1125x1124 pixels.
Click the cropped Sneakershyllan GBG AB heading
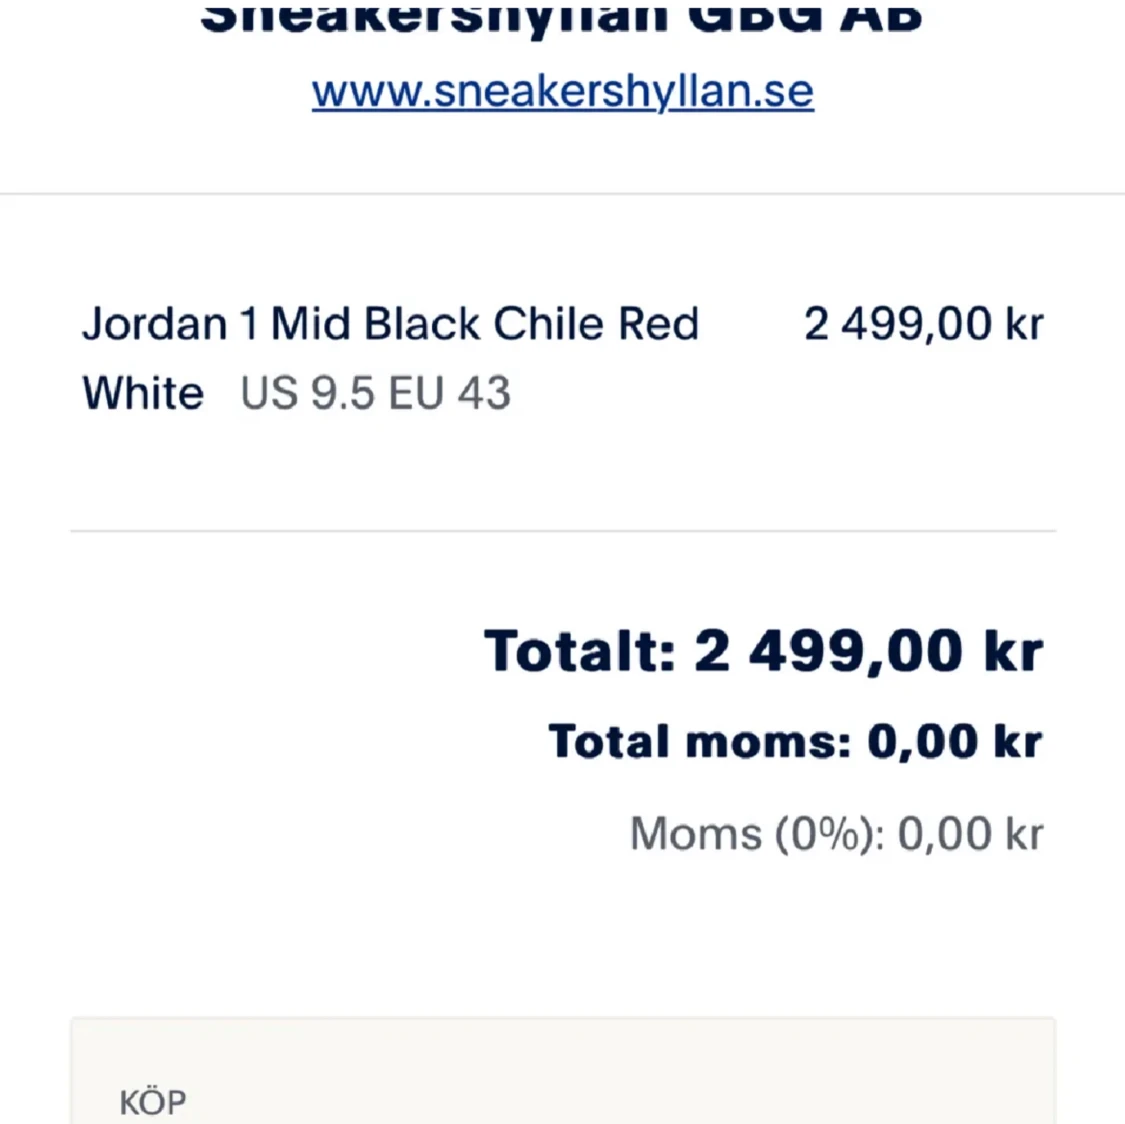tap(560, 18)
